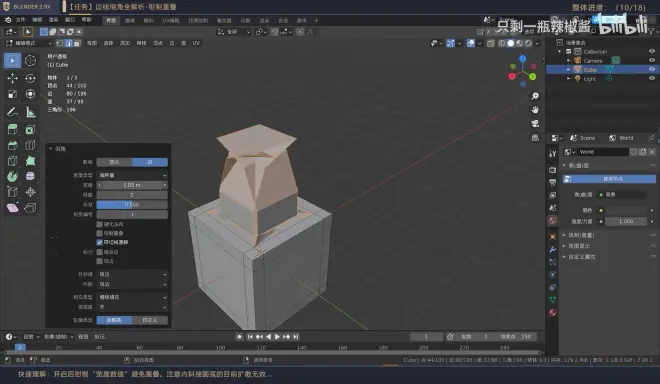
Task: Pick the Measure ruler tool
Action: pos(30,112)
